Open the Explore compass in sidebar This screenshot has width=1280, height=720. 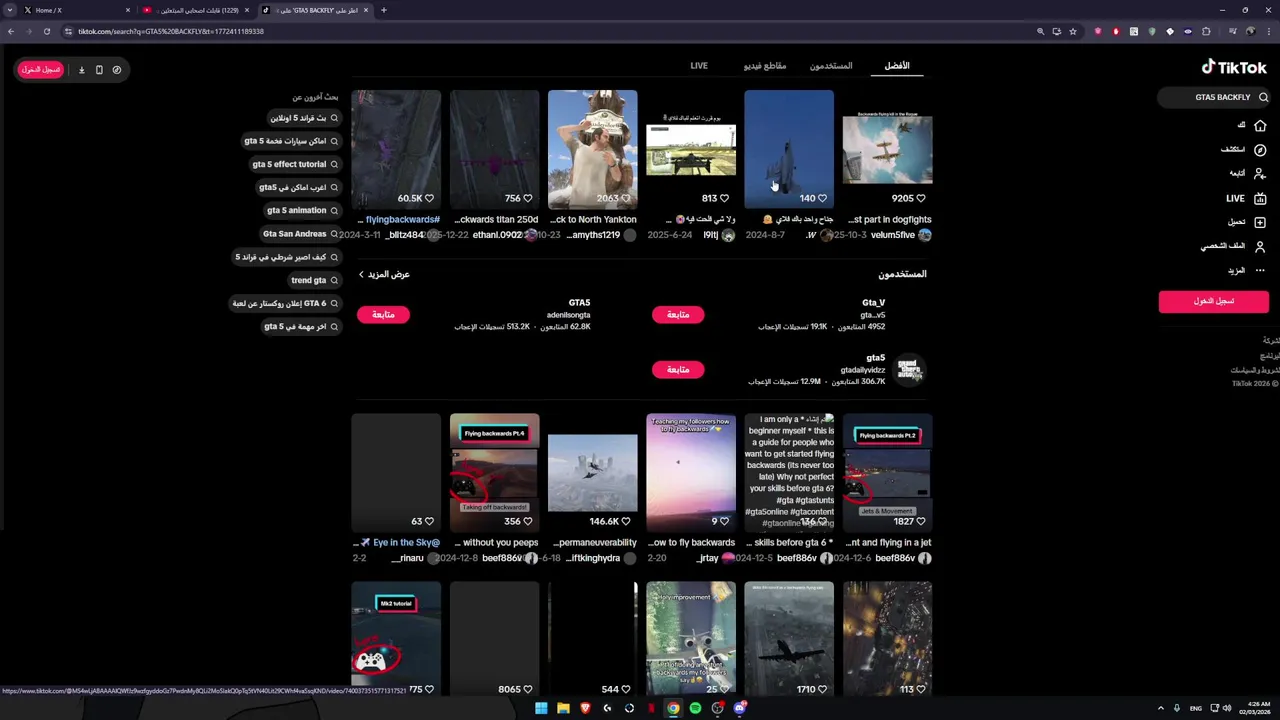1260,150
